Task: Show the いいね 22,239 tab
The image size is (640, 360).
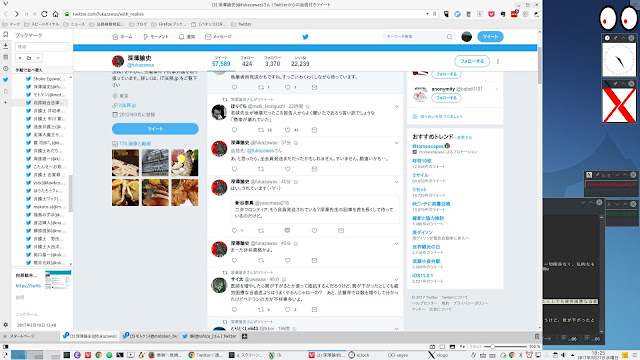Action: click(300, 61)
